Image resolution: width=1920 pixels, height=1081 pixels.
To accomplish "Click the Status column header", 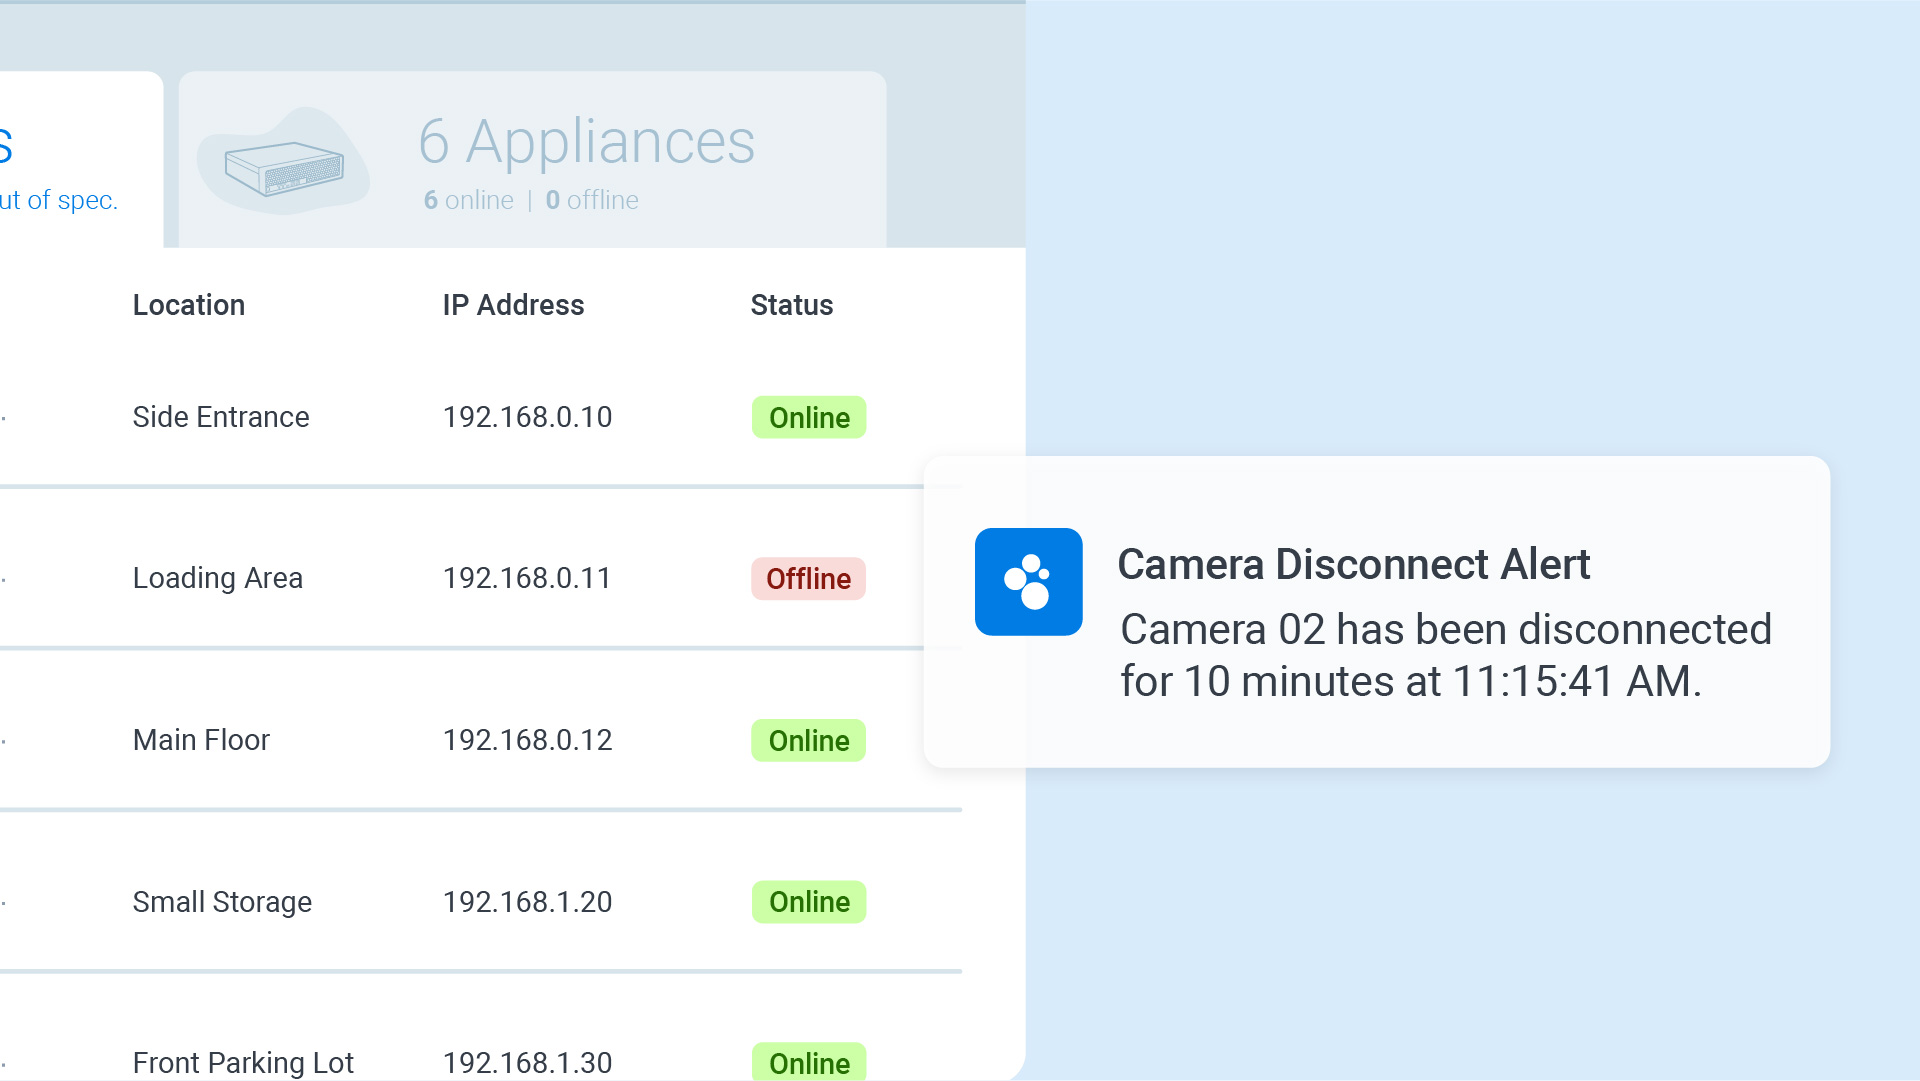I will coord(791,305).
